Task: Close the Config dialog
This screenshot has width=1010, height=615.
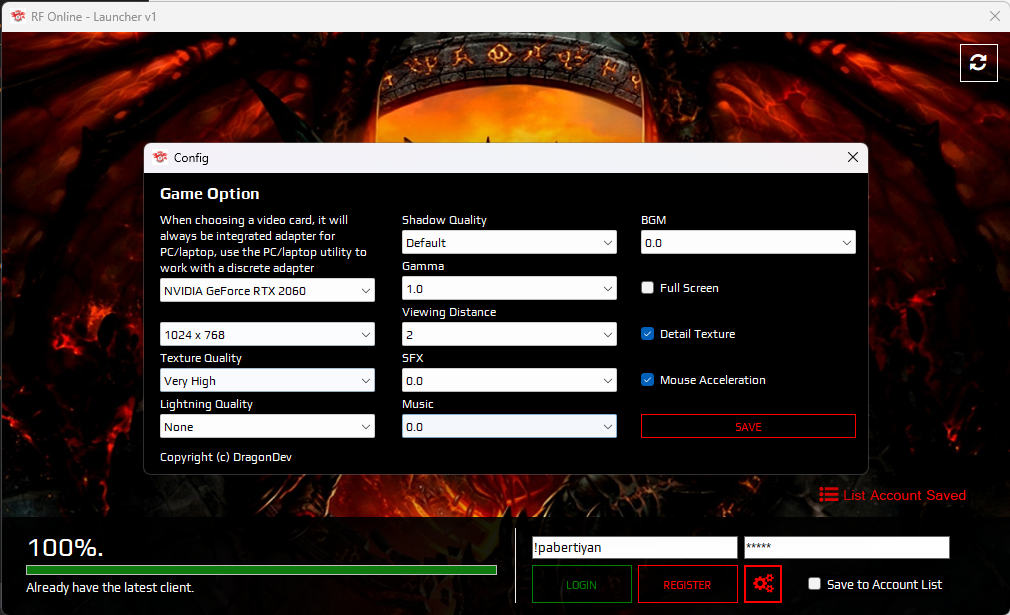Action: [853, 157]
